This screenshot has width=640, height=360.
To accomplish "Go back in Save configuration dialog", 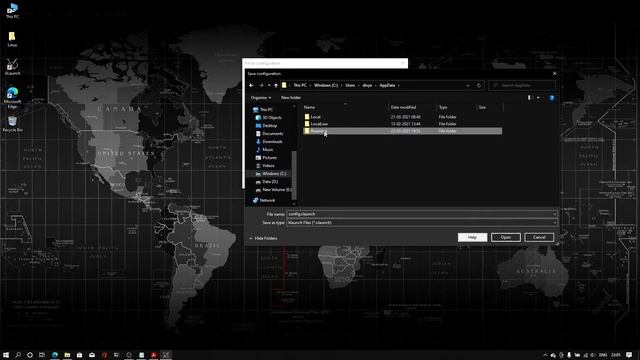I will tap(251, 85).
